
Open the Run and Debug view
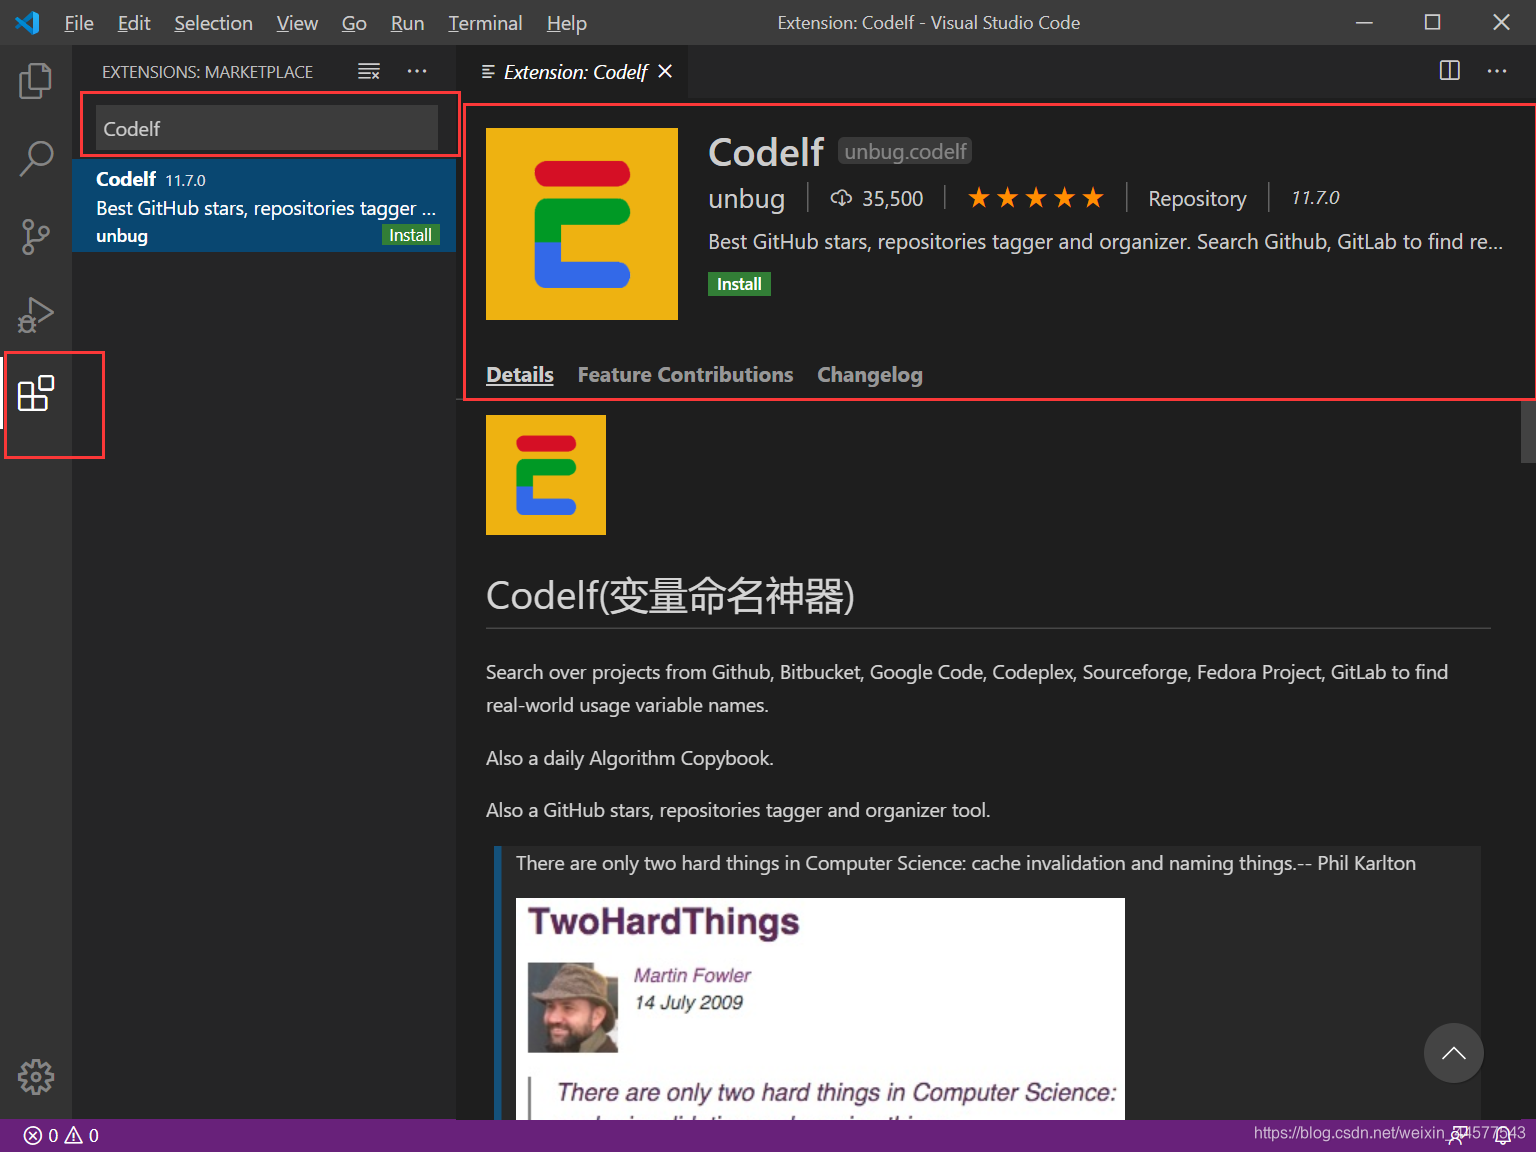click(x=36, y=314)
